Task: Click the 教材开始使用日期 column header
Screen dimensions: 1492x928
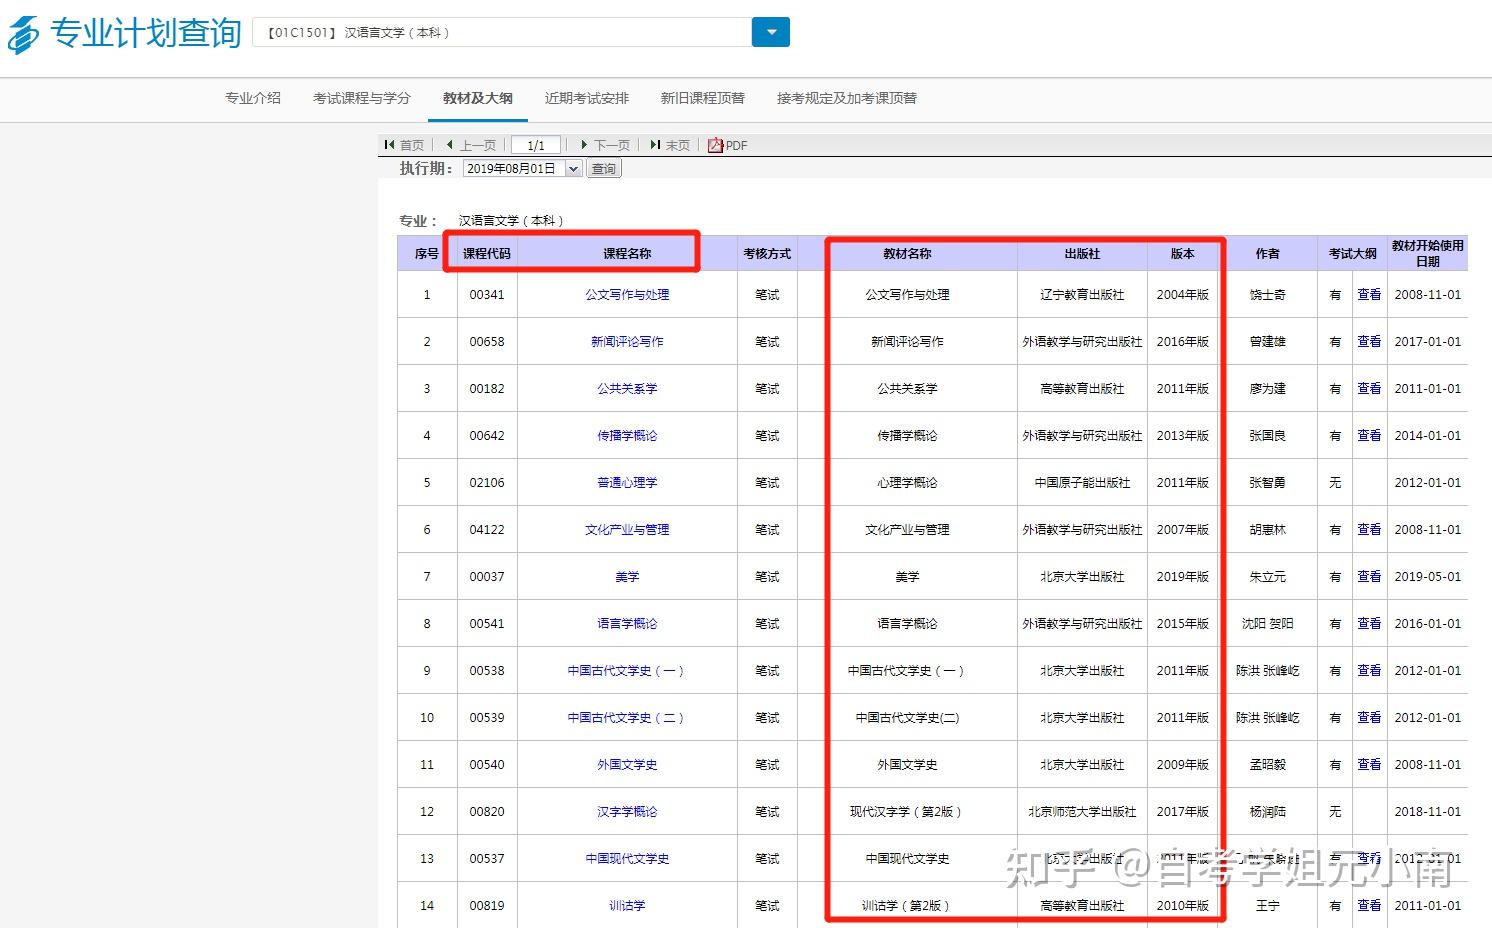Action: pos(1428,253)
